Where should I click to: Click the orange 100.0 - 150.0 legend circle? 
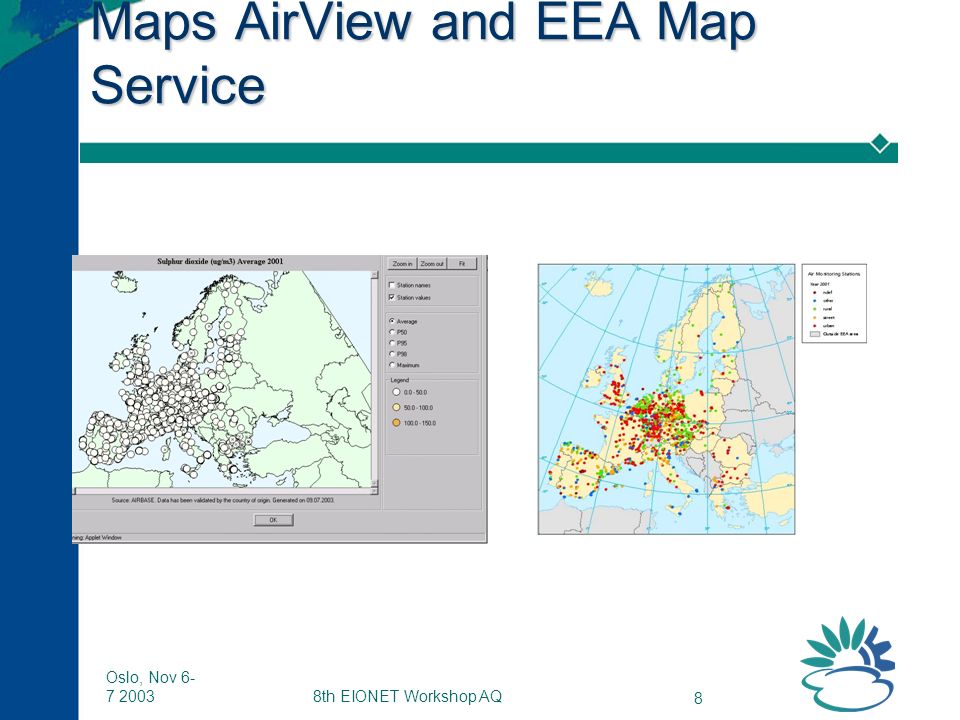coord(396,423)
